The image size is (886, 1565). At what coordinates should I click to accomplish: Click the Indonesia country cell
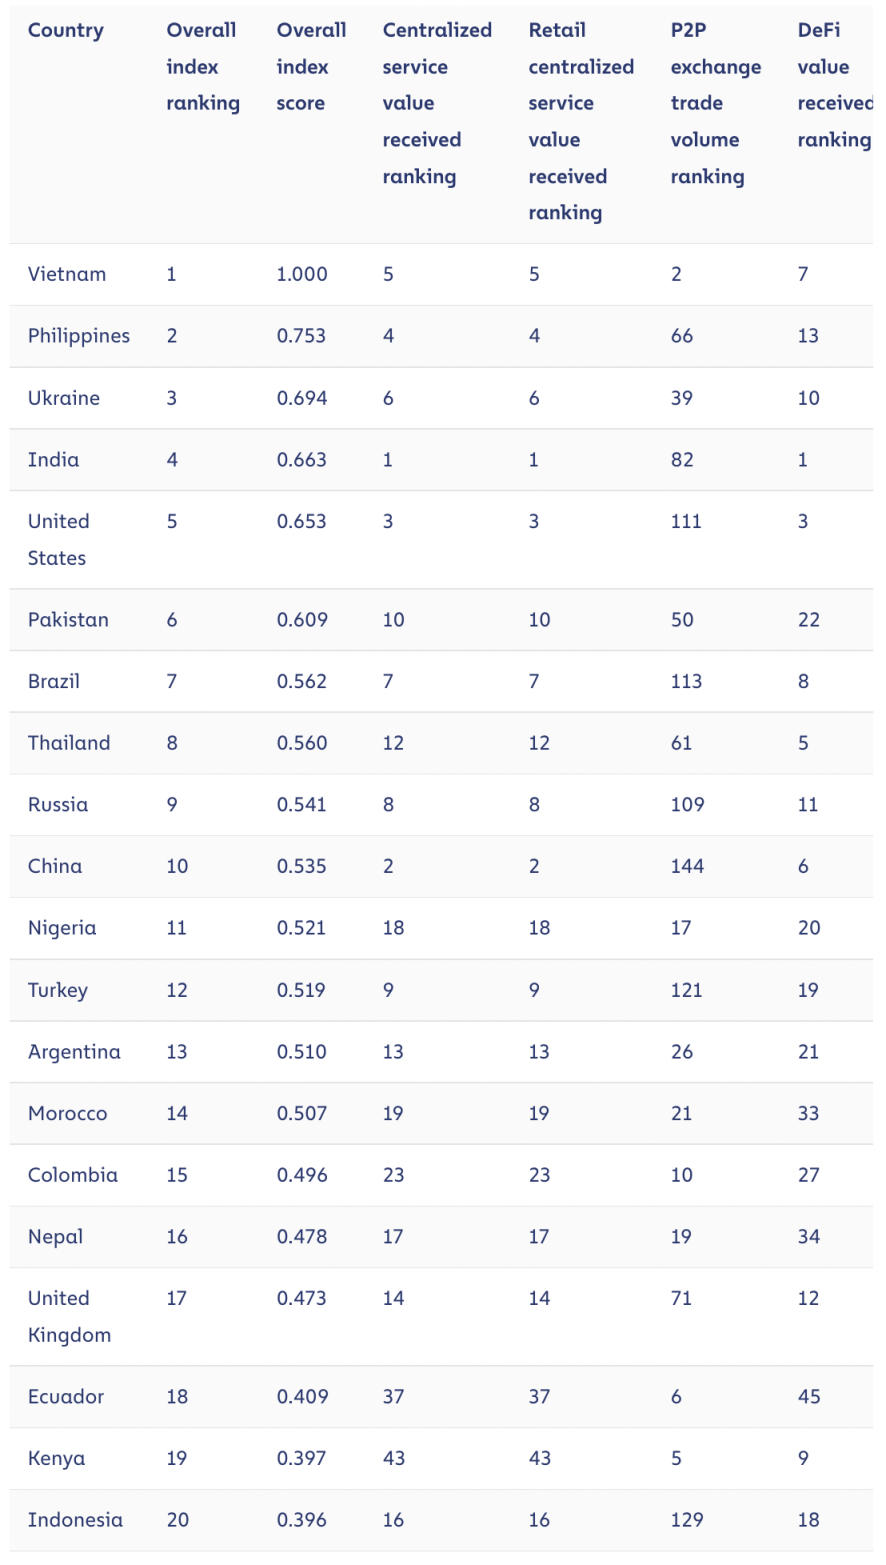click(76, 1520)
